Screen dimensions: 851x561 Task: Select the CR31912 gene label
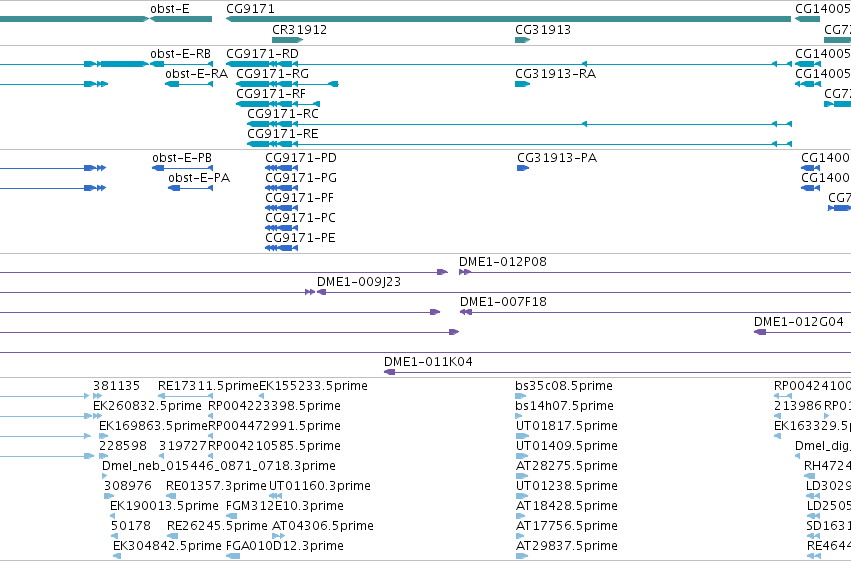tap(300, 30)
